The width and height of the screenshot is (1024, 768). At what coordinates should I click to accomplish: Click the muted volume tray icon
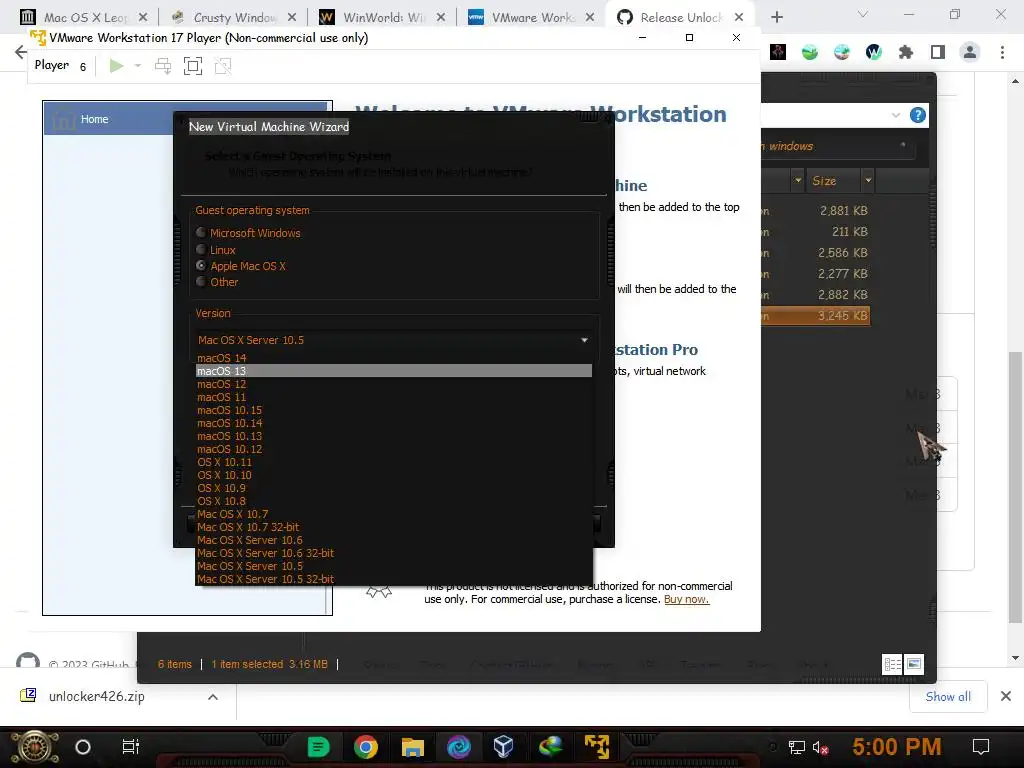point(821,747)
